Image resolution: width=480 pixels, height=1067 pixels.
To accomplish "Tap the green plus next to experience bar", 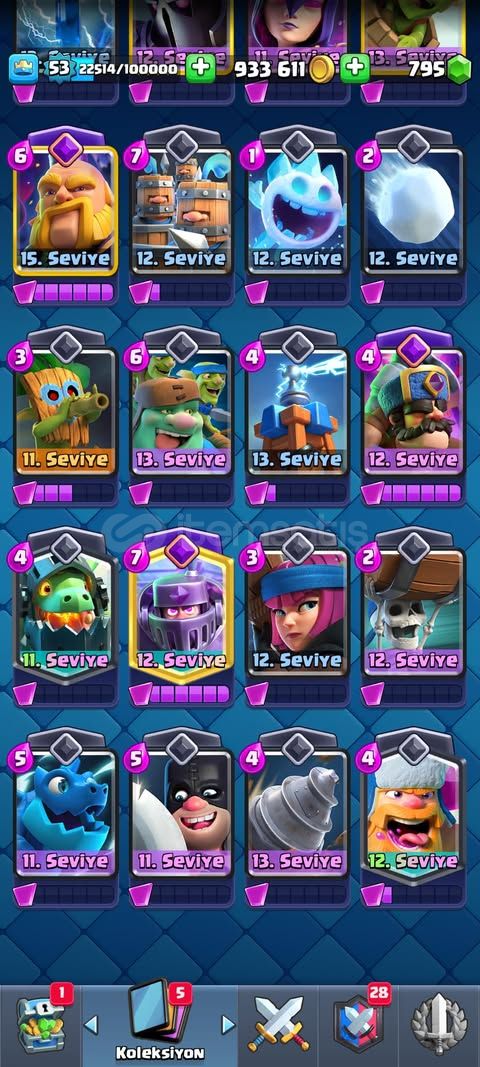I will 200,69.
